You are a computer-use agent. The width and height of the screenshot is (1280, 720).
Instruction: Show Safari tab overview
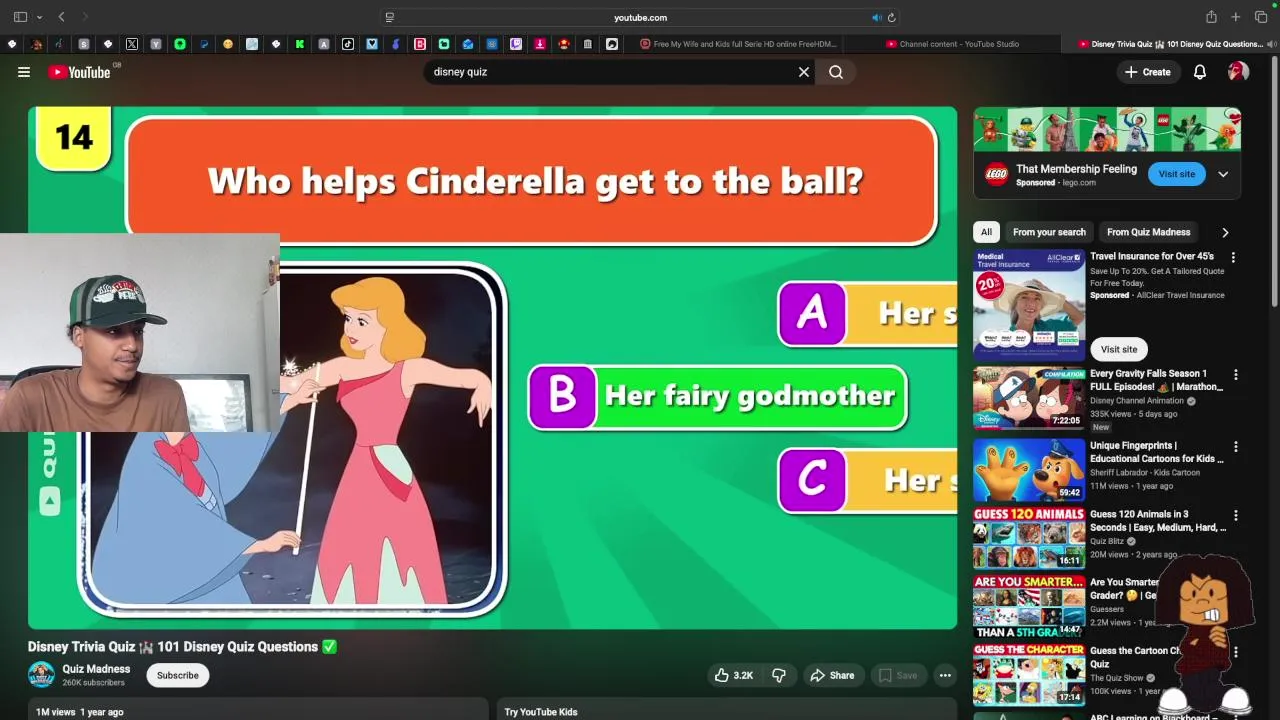tap(1261, 17)
